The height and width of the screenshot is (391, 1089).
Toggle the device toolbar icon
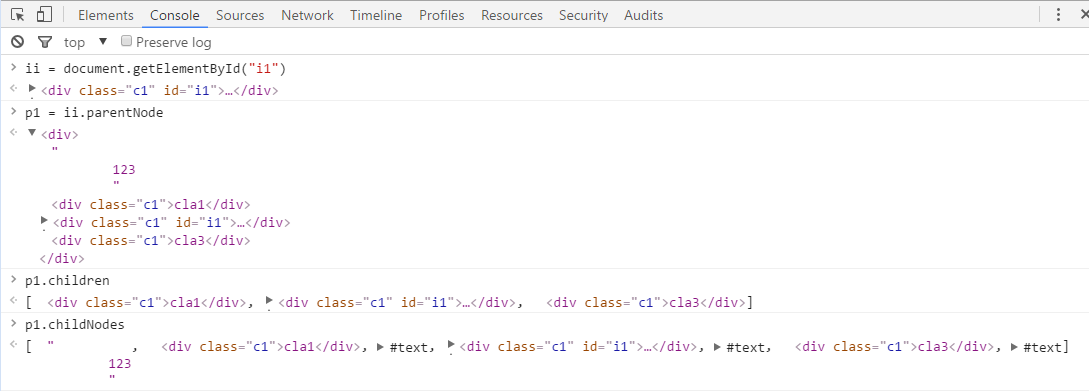coord(44,15)
